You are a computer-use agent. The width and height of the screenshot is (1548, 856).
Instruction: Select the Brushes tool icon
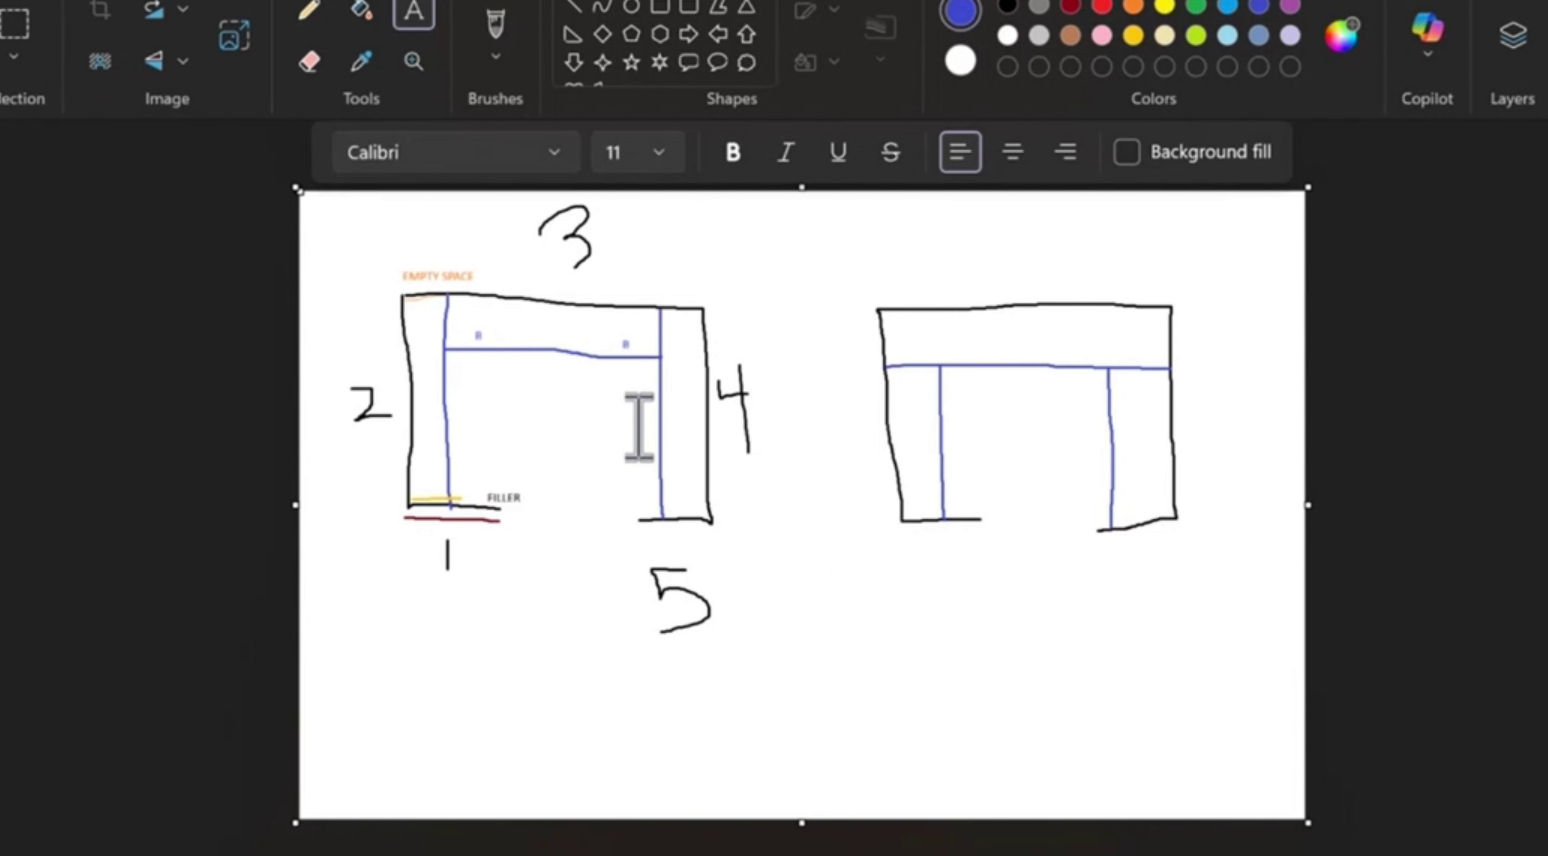(x=495, y=23)
